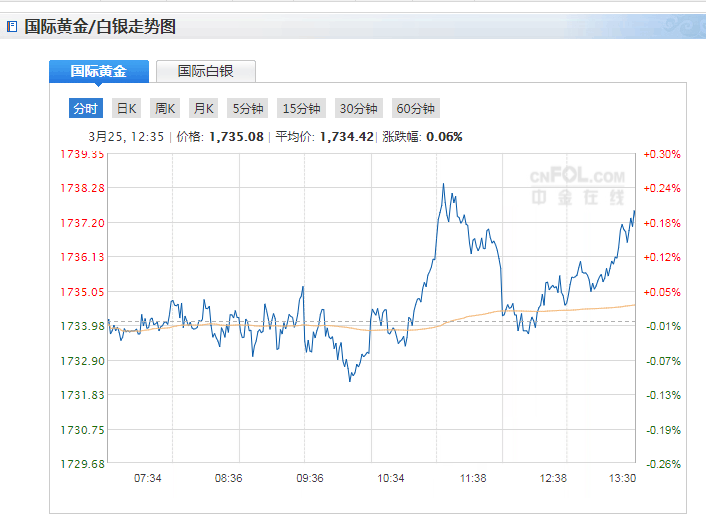Screen dimensions: 706x515
Task: Click the 1733.98 price axis label
Action: pyautogui.click(x=82, y=326)
